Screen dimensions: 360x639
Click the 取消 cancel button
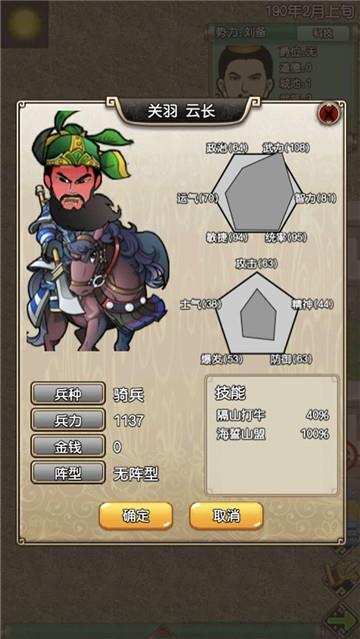226,516
